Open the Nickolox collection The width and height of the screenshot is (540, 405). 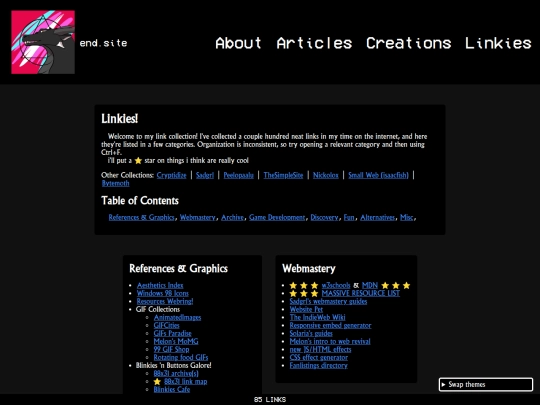[325, 175]
